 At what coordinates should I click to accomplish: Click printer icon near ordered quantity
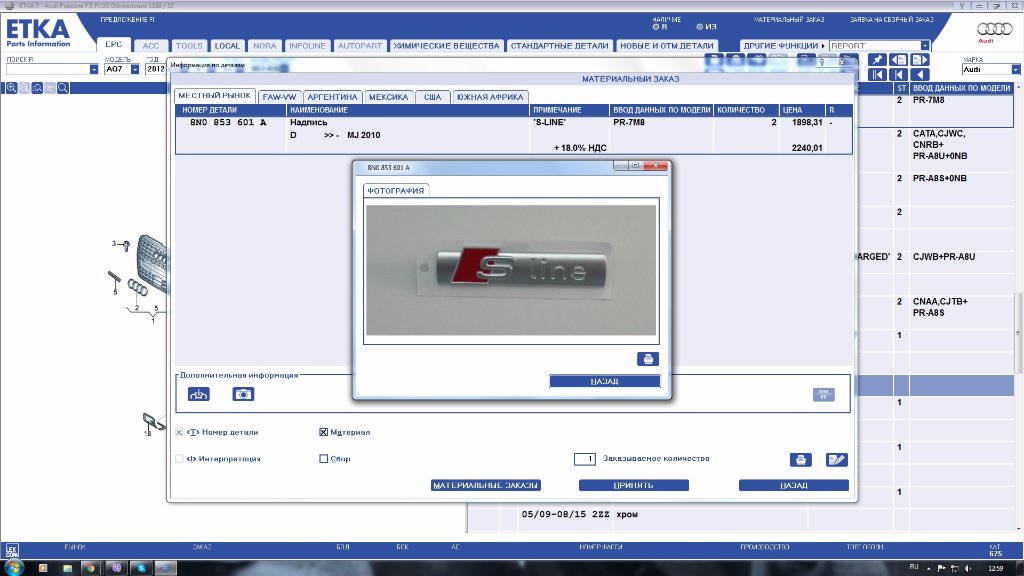point(800,460)
